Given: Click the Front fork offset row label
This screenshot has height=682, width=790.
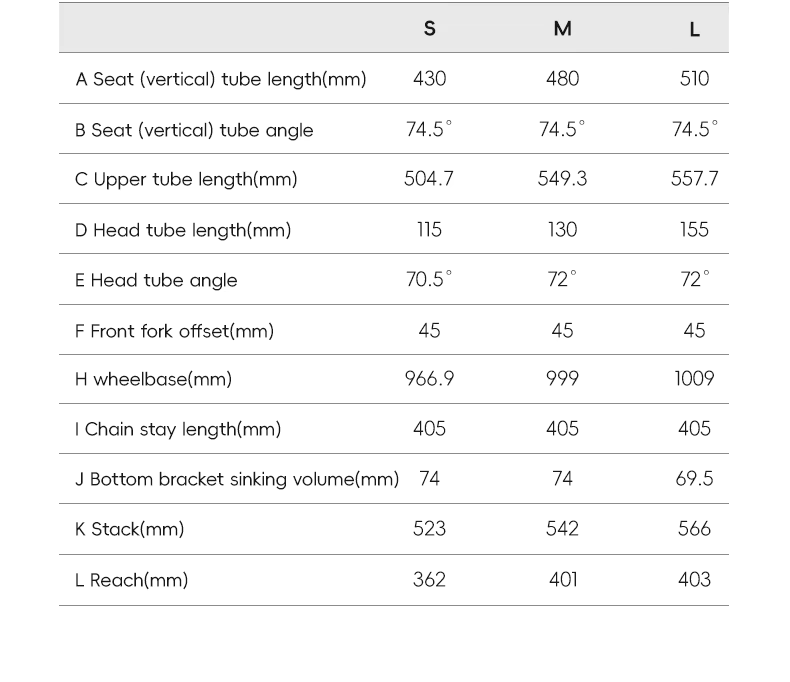Looking at the screenshot, I should (x=174, y=330).
